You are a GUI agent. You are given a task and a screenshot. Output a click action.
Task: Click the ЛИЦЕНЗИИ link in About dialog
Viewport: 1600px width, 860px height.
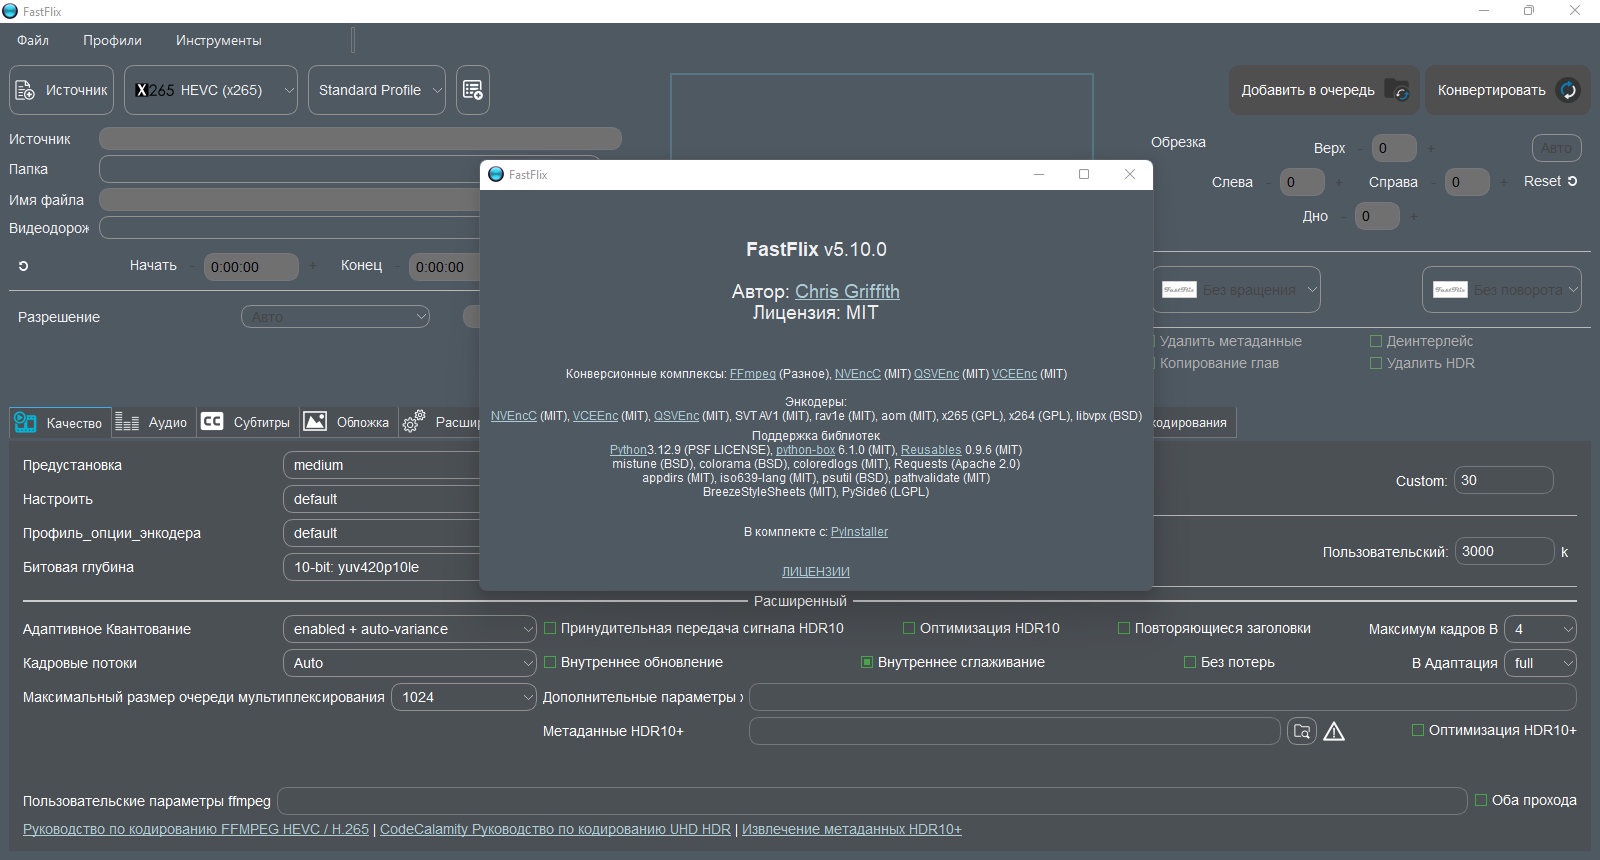(815, 572)
